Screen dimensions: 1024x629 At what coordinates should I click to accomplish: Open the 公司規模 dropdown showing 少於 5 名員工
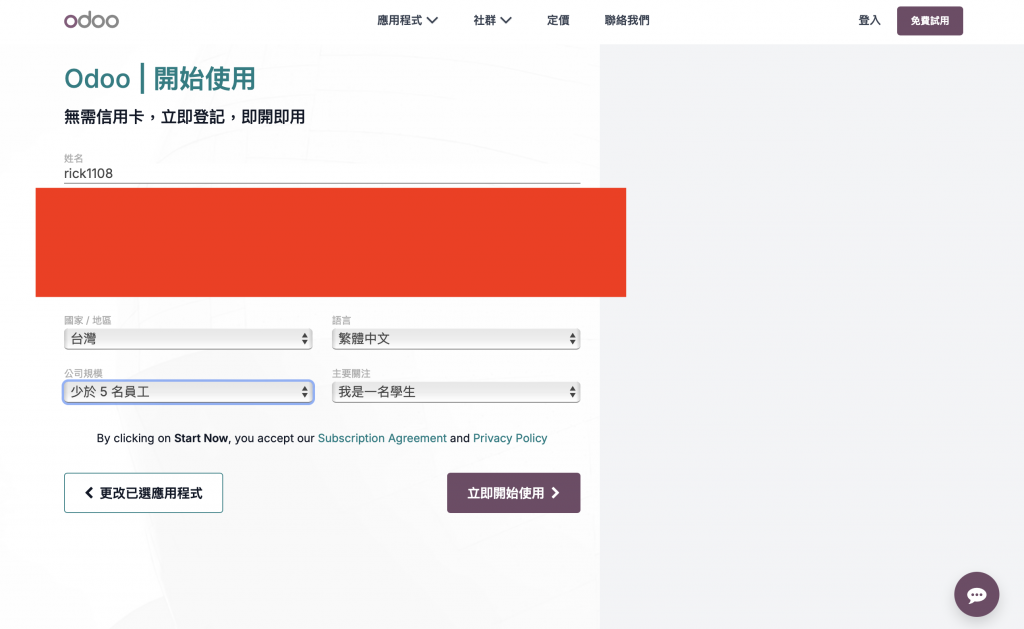pyautogui.click(x=188, y=392)
